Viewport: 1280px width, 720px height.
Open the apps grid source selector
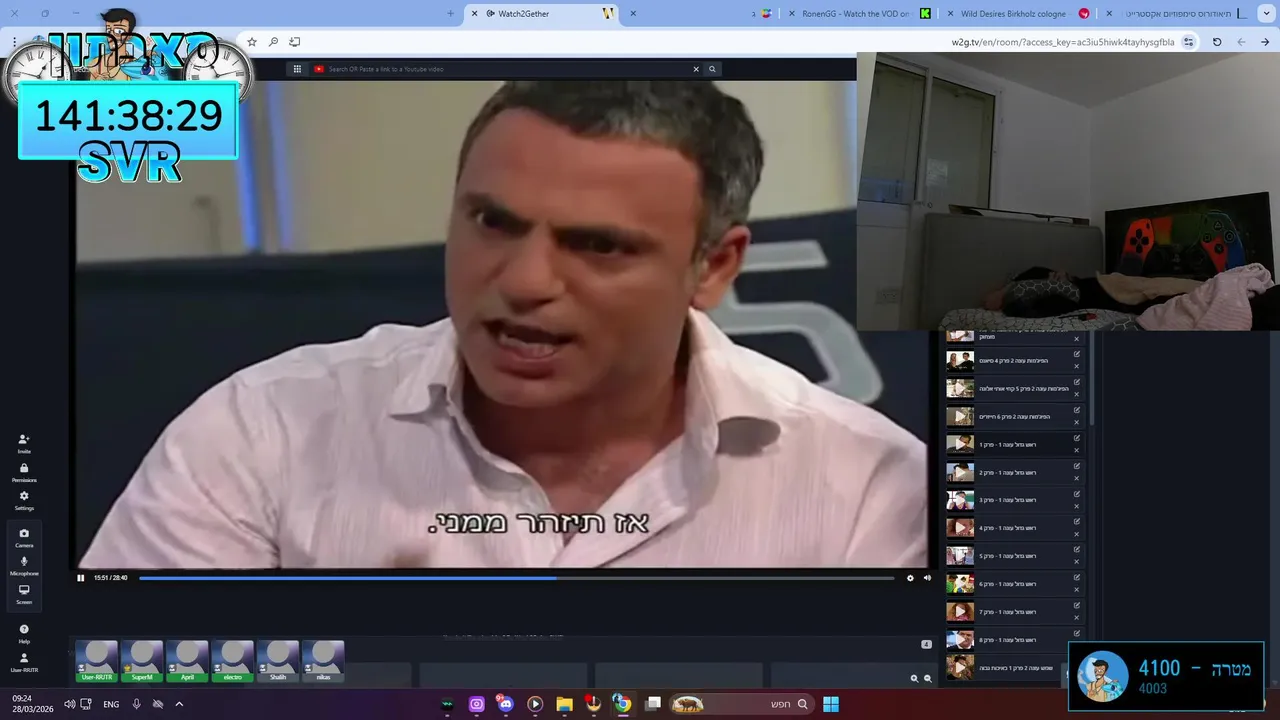[x=297, y=69]
